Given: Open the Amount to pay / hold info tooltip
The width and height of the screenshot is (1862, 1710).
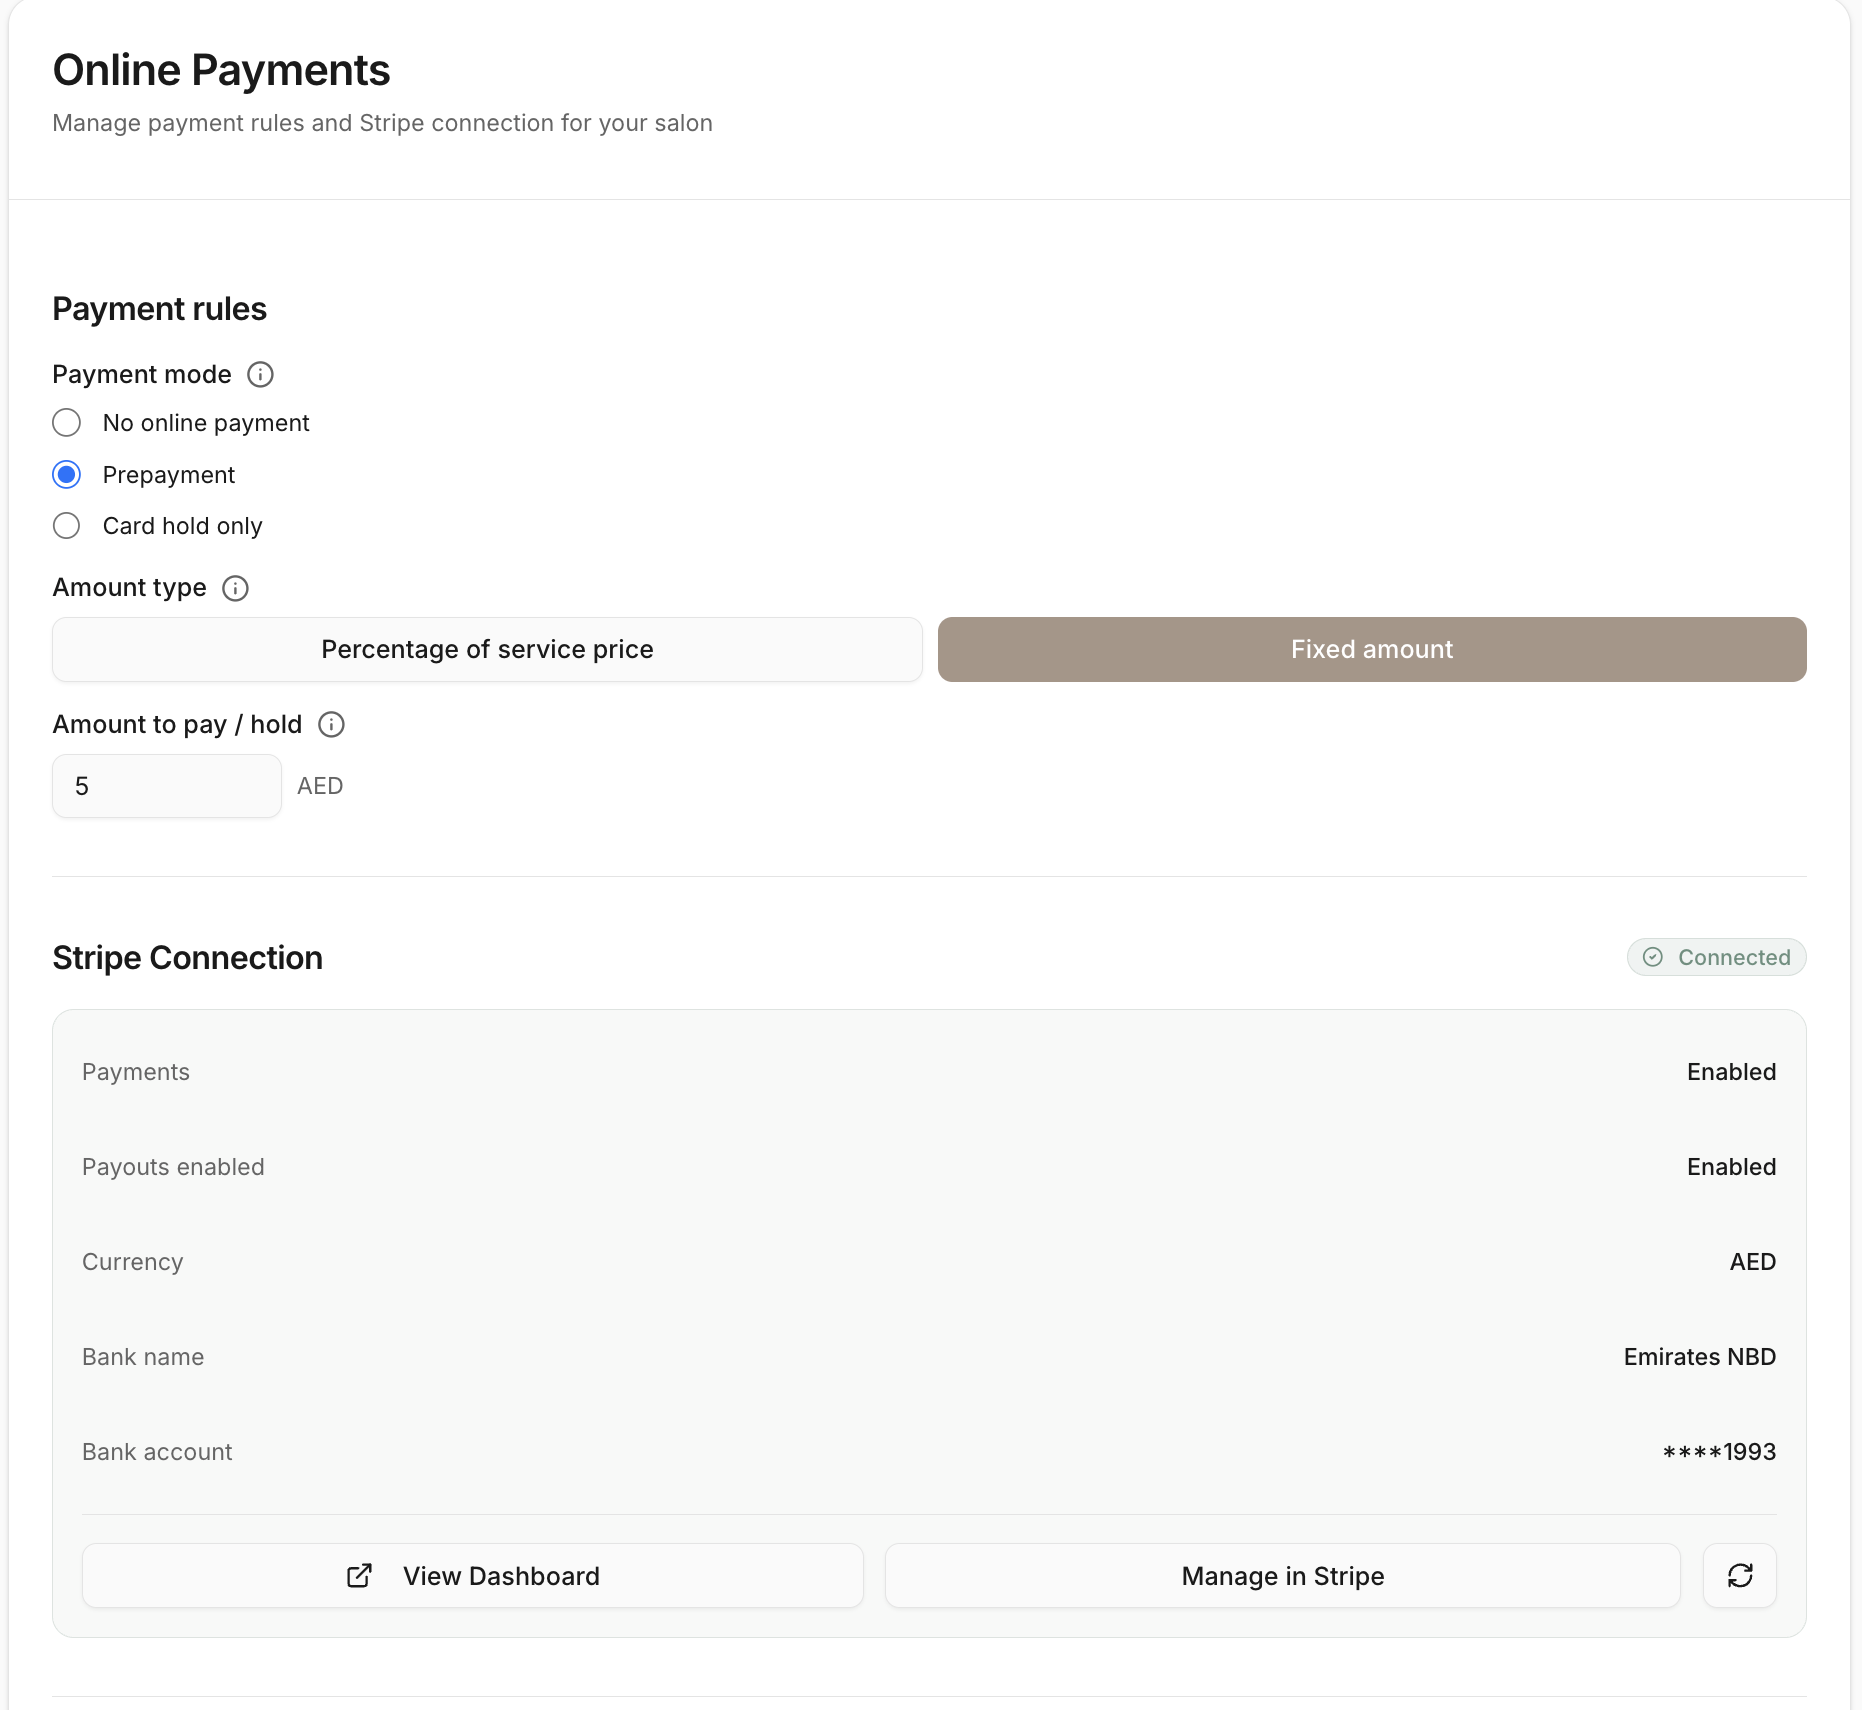Looking at the screenshot, I should [331, 724].
